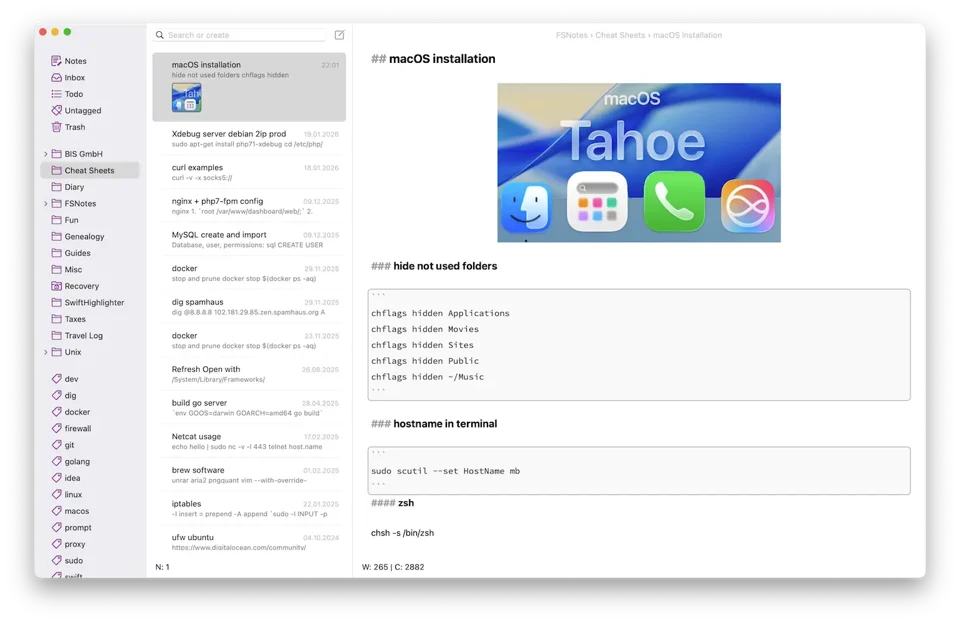960x623 pixels.
Task: Select the Travel Log folder
Action: coord(90,335)
